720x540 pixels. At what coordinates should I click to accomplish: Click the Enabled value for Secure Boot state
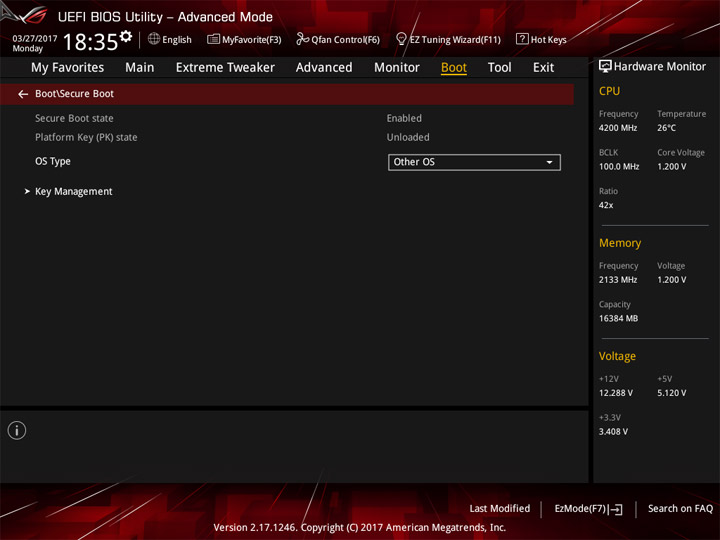404,118
